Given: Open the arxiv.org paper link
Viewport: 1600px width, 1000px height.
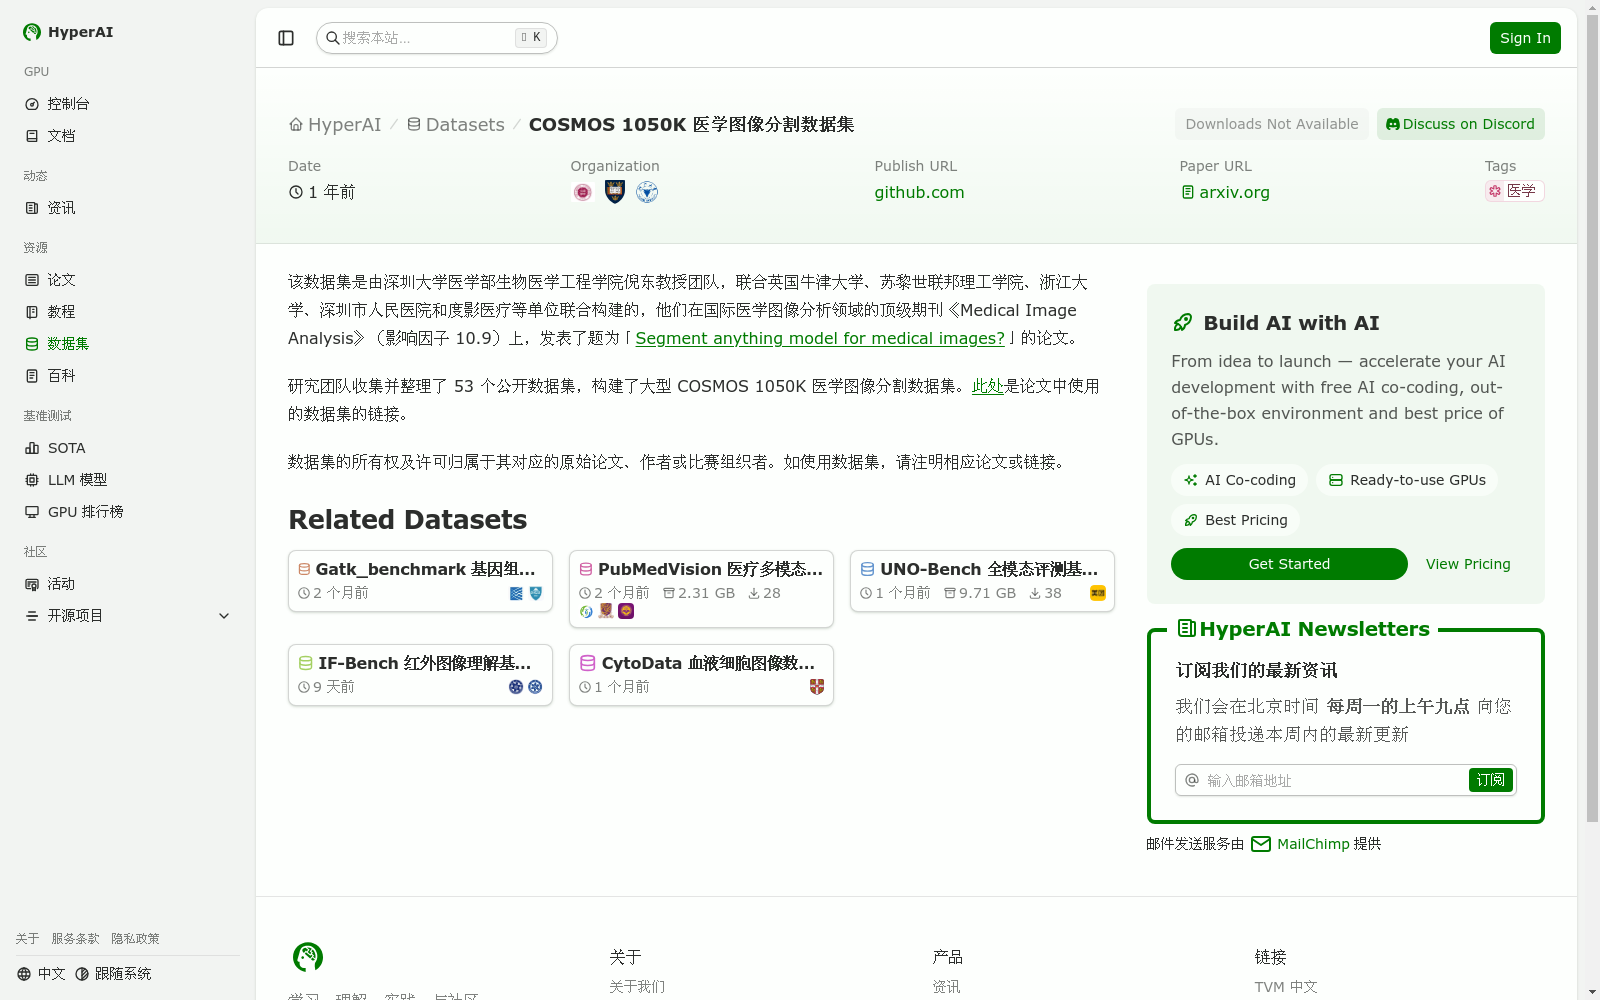Looking at the screenshot, I should tap(1225, 192).
